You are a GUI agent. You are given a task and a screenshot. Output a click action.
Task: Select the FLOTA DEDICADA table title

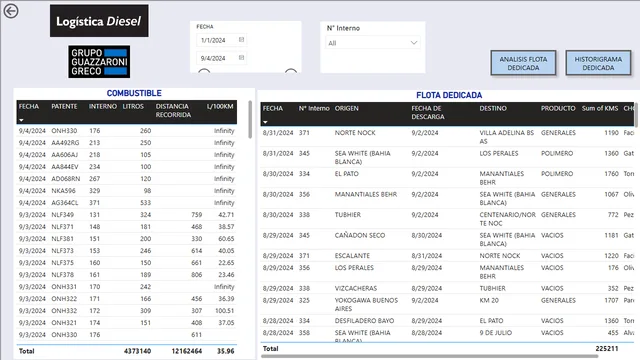pos(449,95)
